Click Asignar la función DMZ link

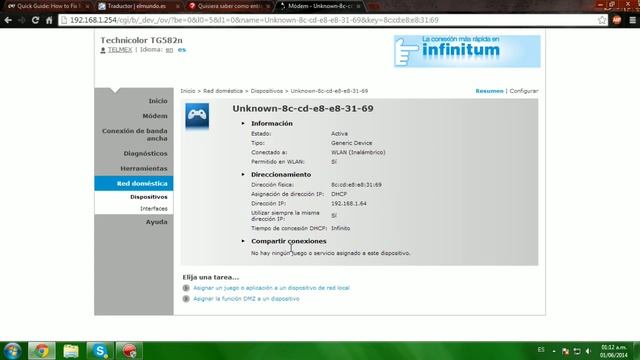[246, 299]
